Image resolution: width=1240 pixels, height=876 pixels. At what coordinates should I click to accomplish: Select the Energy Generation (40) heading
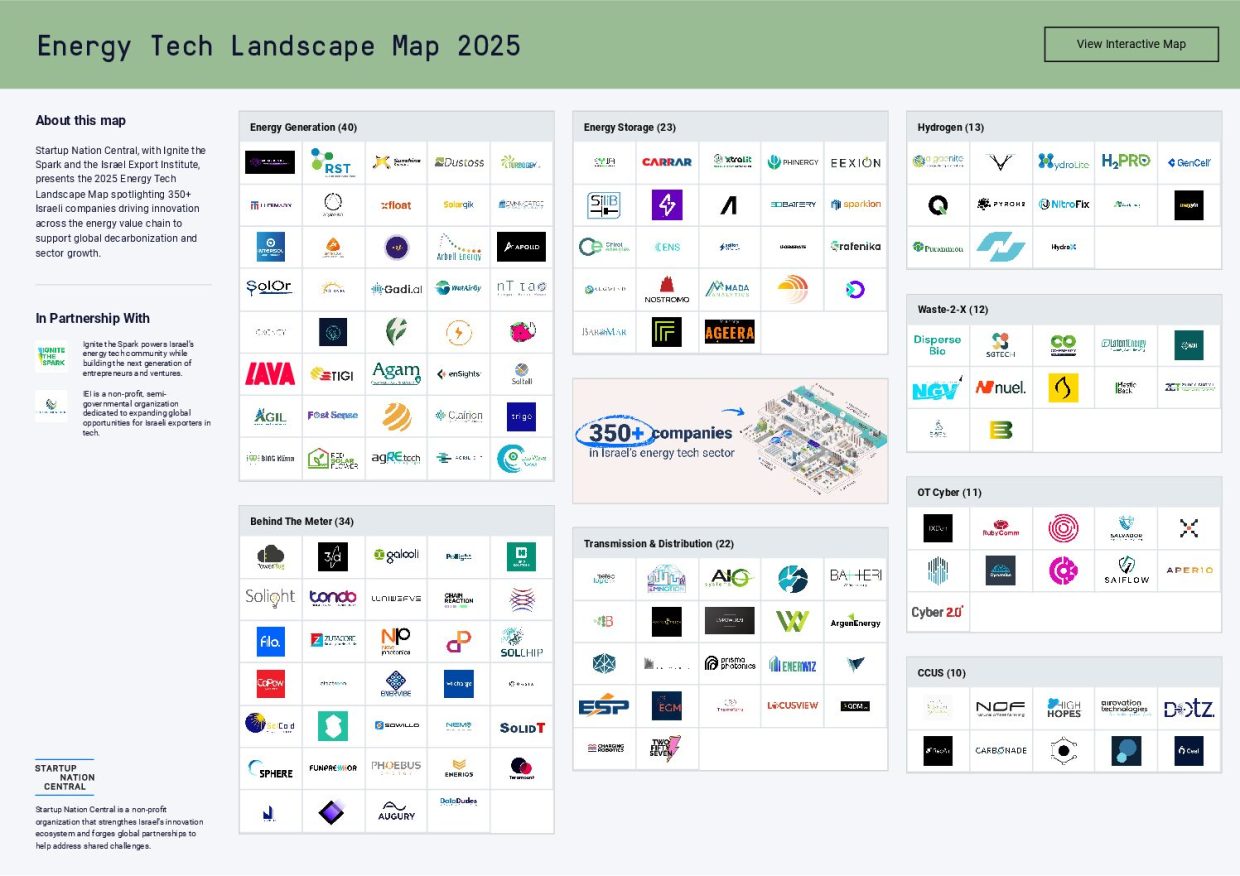pyautogui.click(x=303, y=127)
